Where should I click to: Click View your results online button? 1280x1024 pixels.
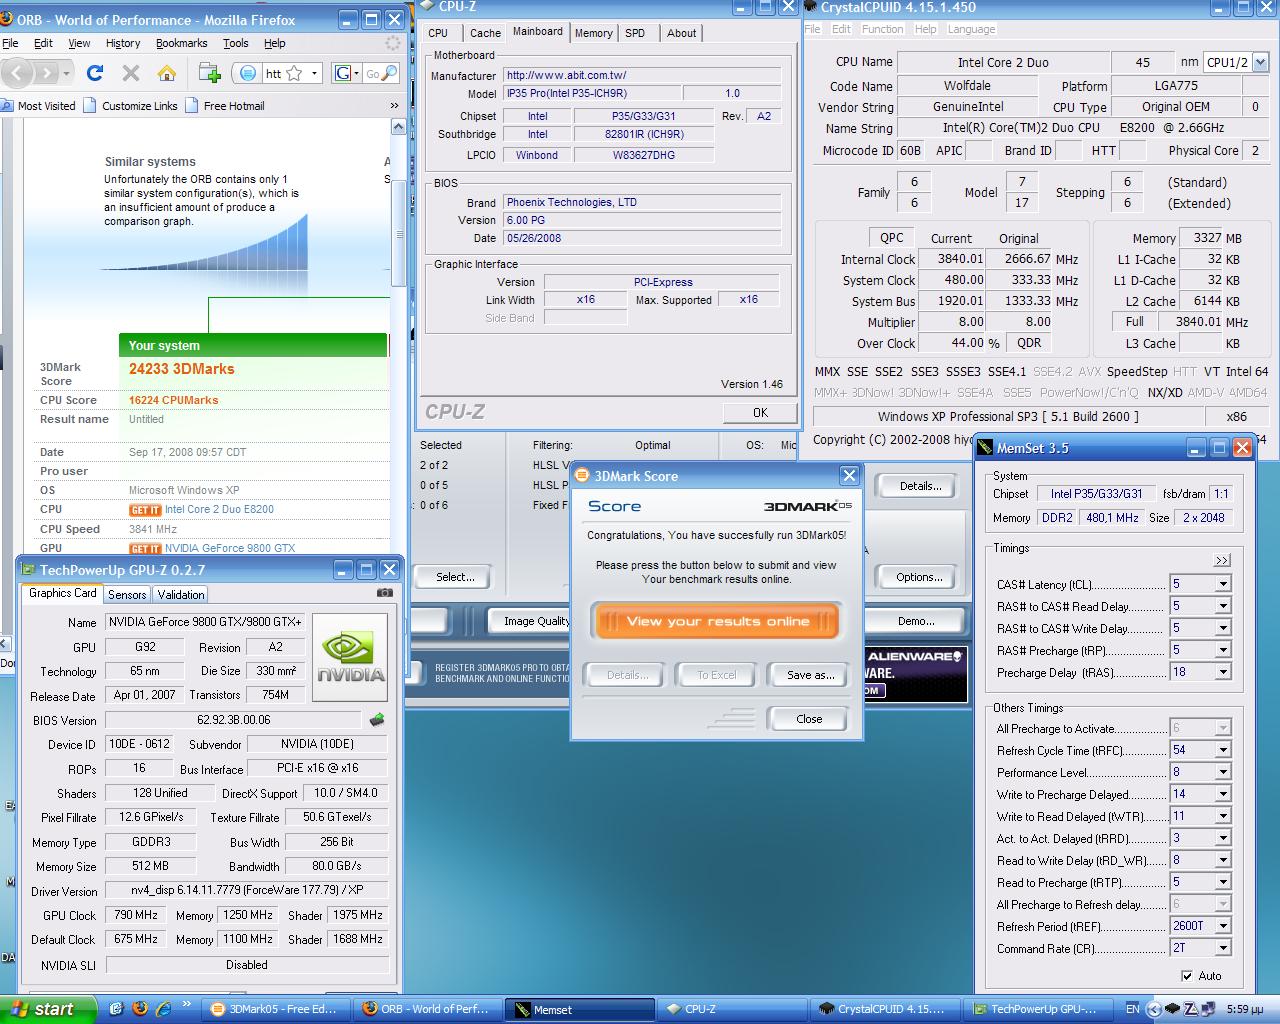click(x=716, y=621)
